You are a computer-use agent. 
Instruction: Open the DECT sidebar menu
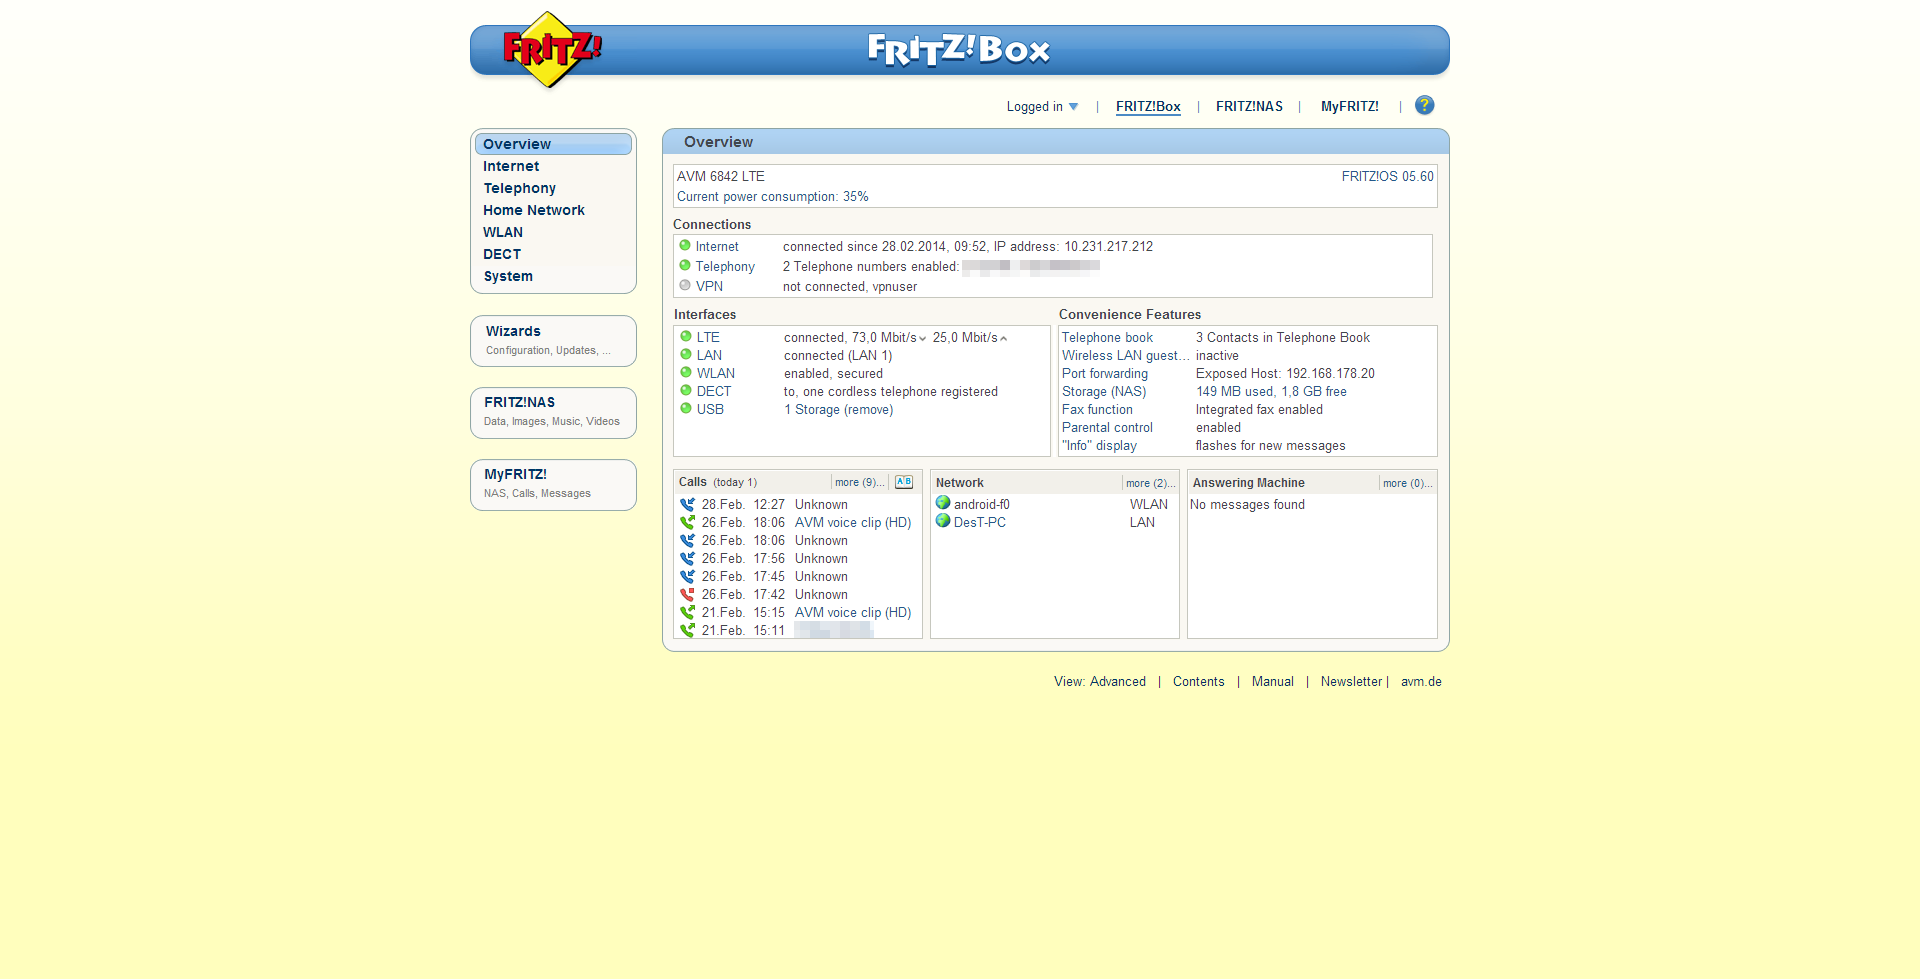(502, 254)
